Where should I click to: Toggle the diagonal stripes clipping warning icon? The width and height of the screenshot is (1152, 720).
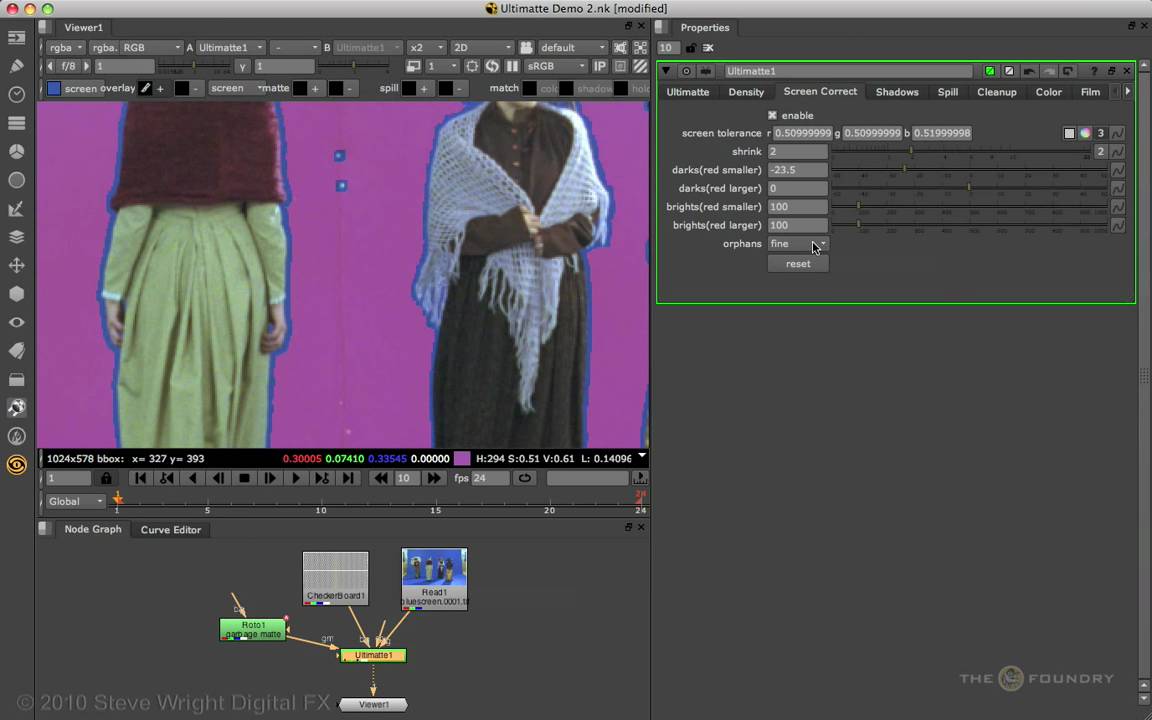click(640, 66)
